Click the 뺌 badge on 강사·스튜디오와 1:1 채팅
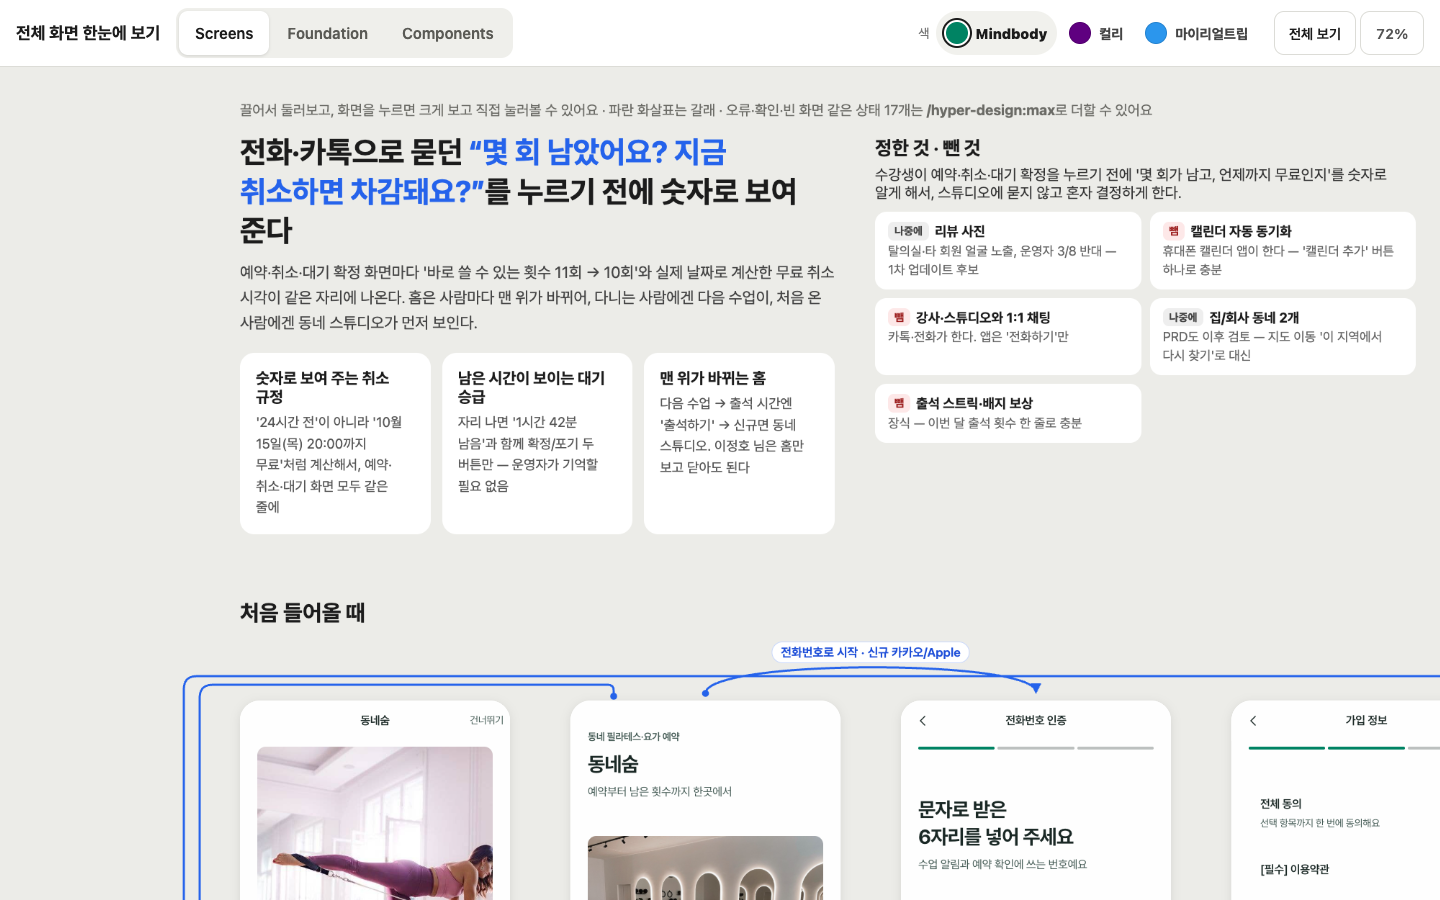Image resolution: width=1440 pixels, height=900 pixels. point(898,317)
